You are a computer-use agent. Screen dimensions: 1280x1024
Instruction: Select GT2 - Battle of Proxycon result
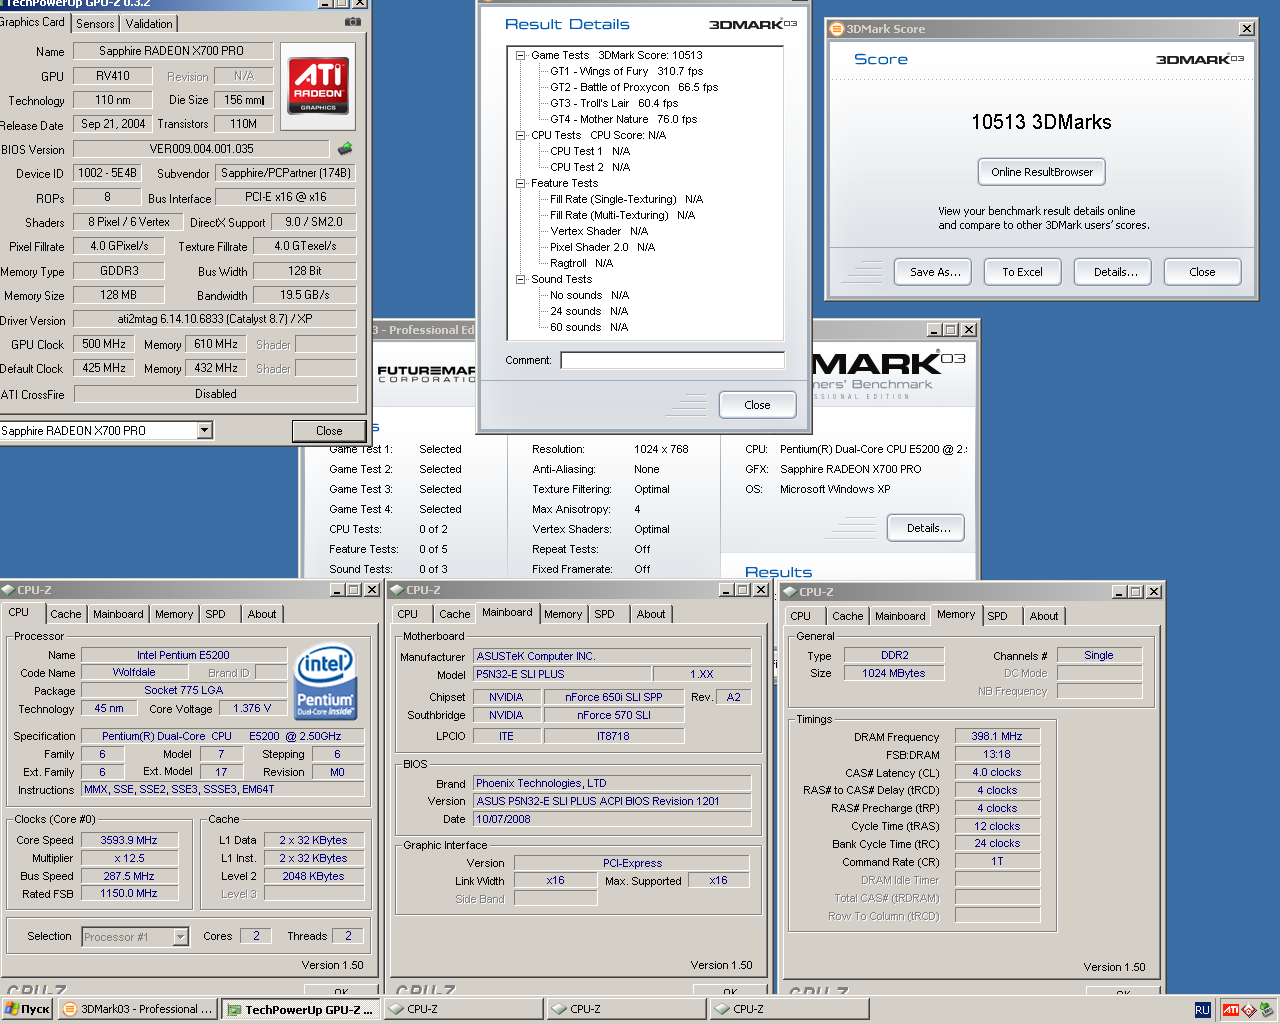[634, 87]
